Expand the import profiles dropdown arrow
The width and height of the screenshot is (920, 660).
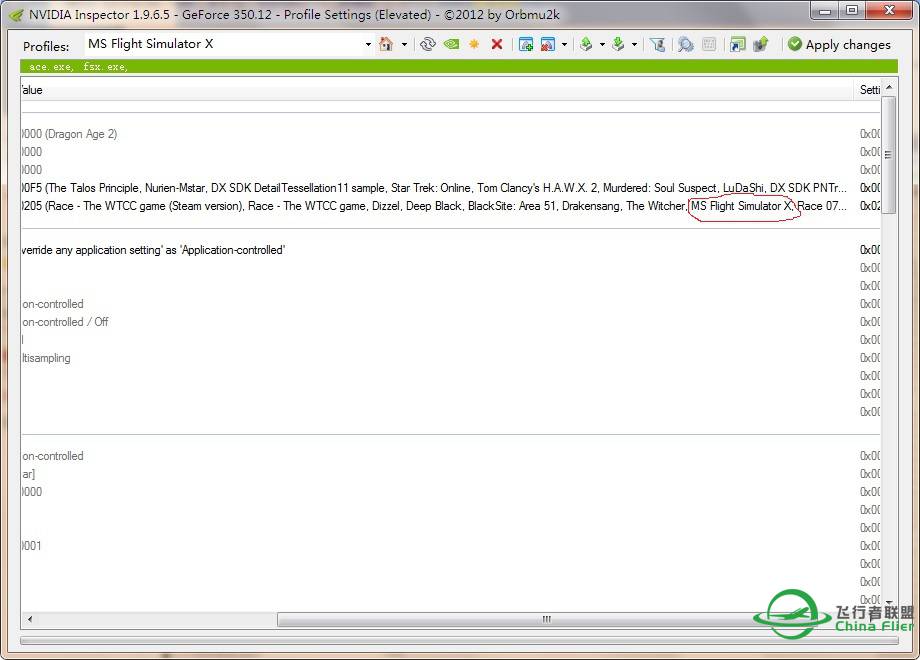click(x=634, y=44)
